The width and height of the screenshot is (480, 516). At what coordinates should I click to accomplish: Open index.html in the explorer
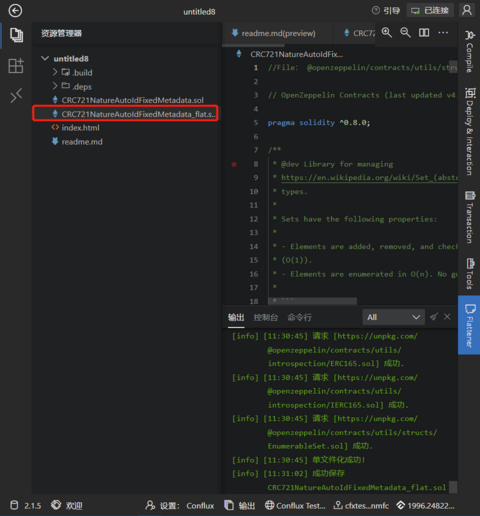[76, 128]
